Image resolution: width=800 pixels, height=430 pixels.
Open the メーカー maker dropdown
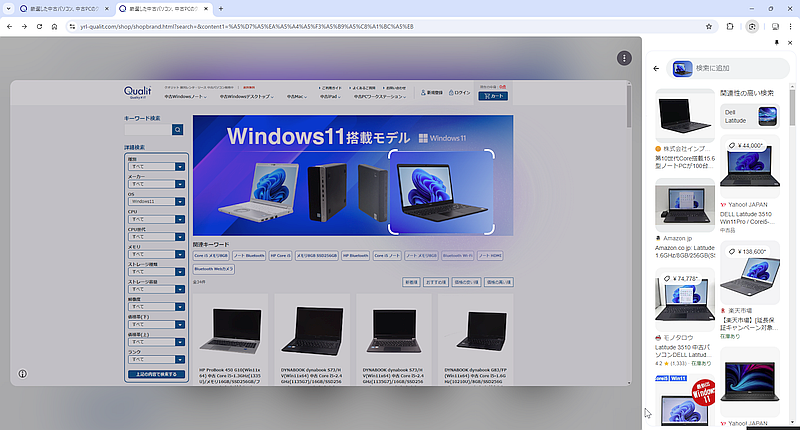(x=156, y=184)
